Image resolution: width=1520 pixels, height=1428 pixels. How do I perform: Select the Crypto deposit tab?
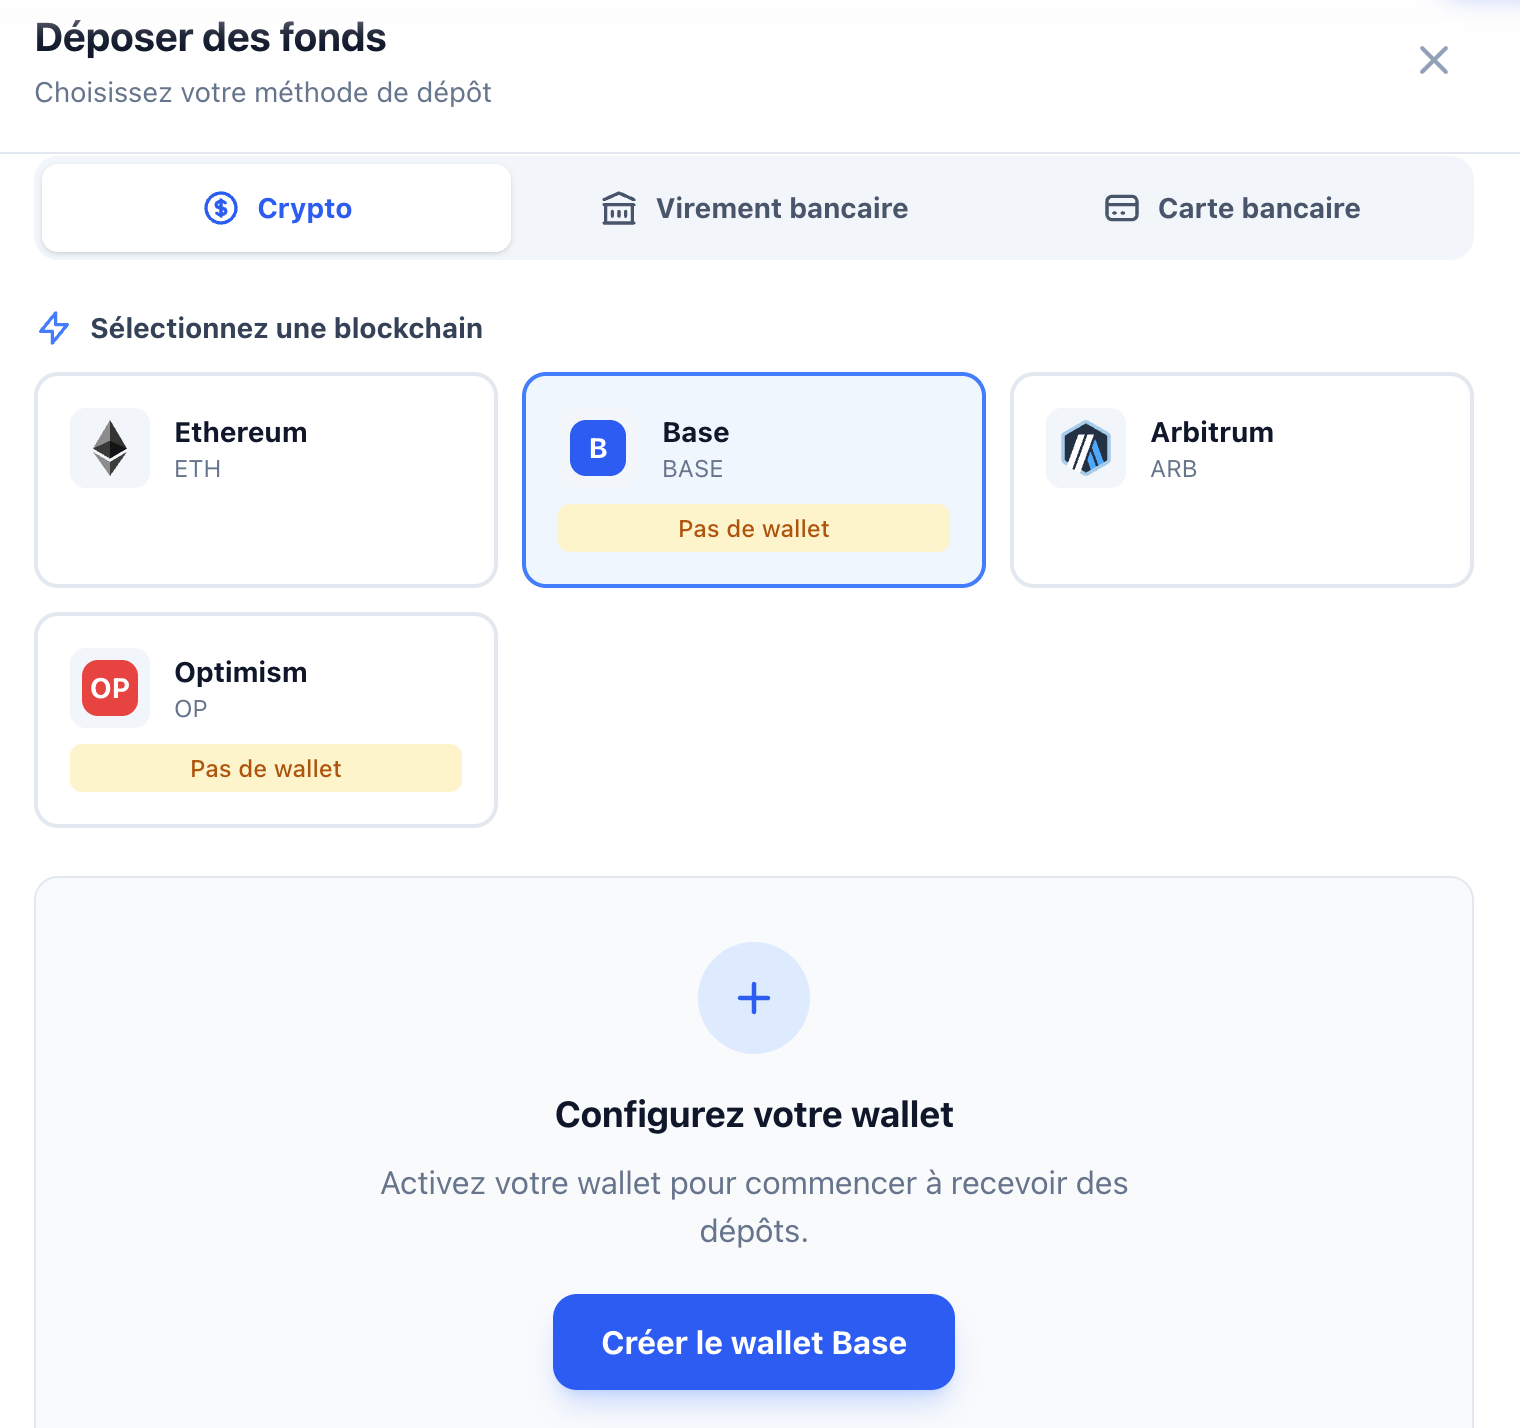(277, 208)
